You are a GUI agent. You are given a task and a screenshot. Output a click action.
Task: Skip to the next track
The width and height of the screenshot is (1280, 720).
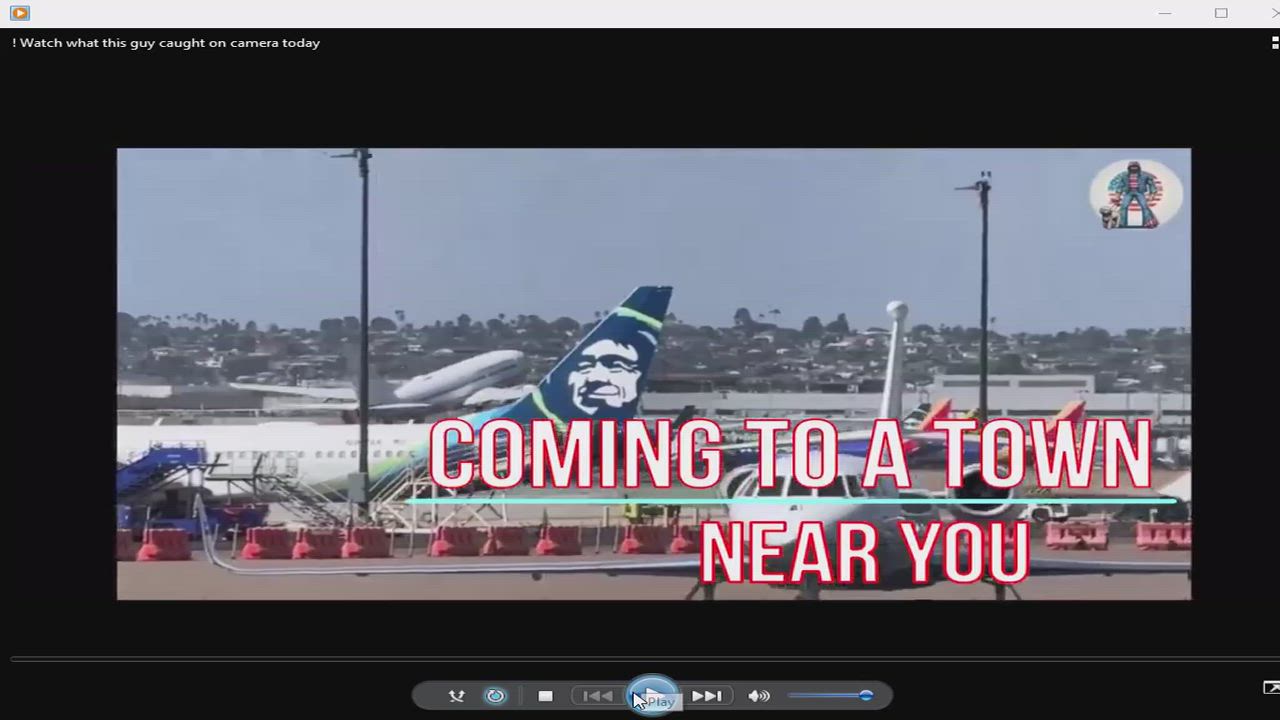pos(706,696)
